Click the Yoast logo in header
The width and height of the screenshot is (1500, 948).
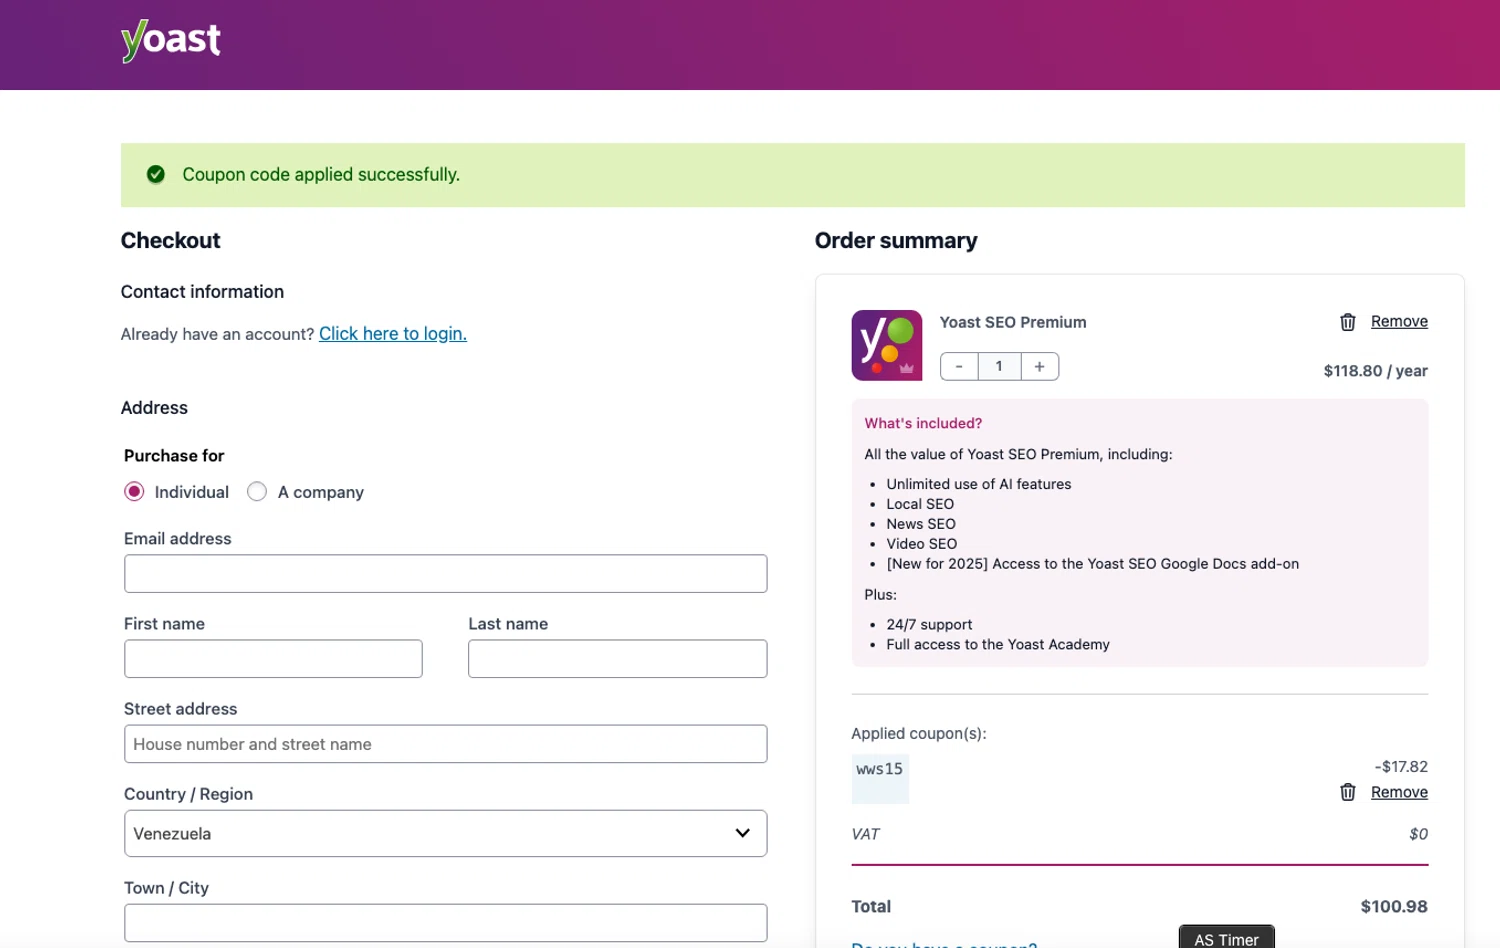(171, 40)
